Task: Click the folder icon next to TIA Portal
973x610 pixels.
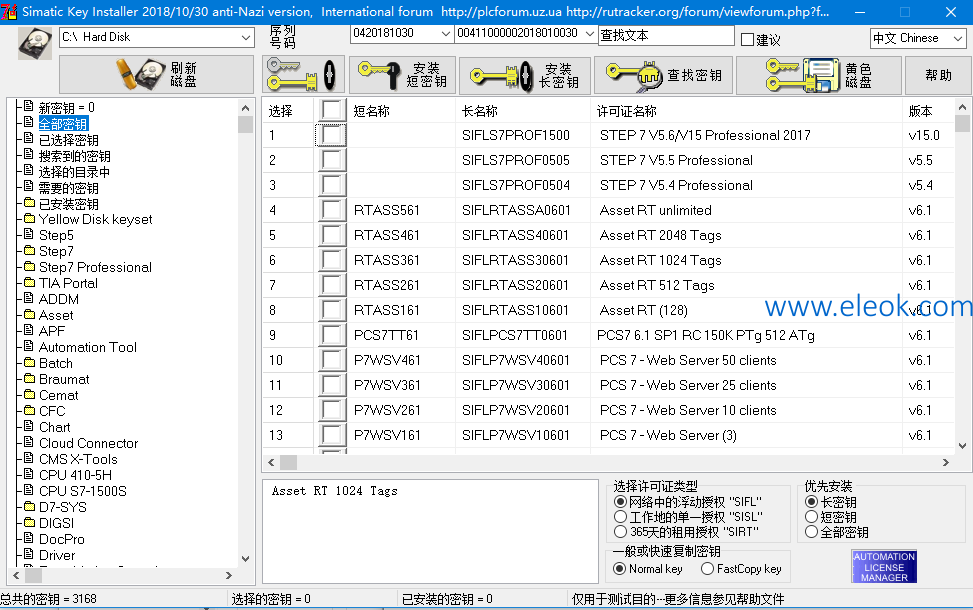Action: (x=29, y=283)
